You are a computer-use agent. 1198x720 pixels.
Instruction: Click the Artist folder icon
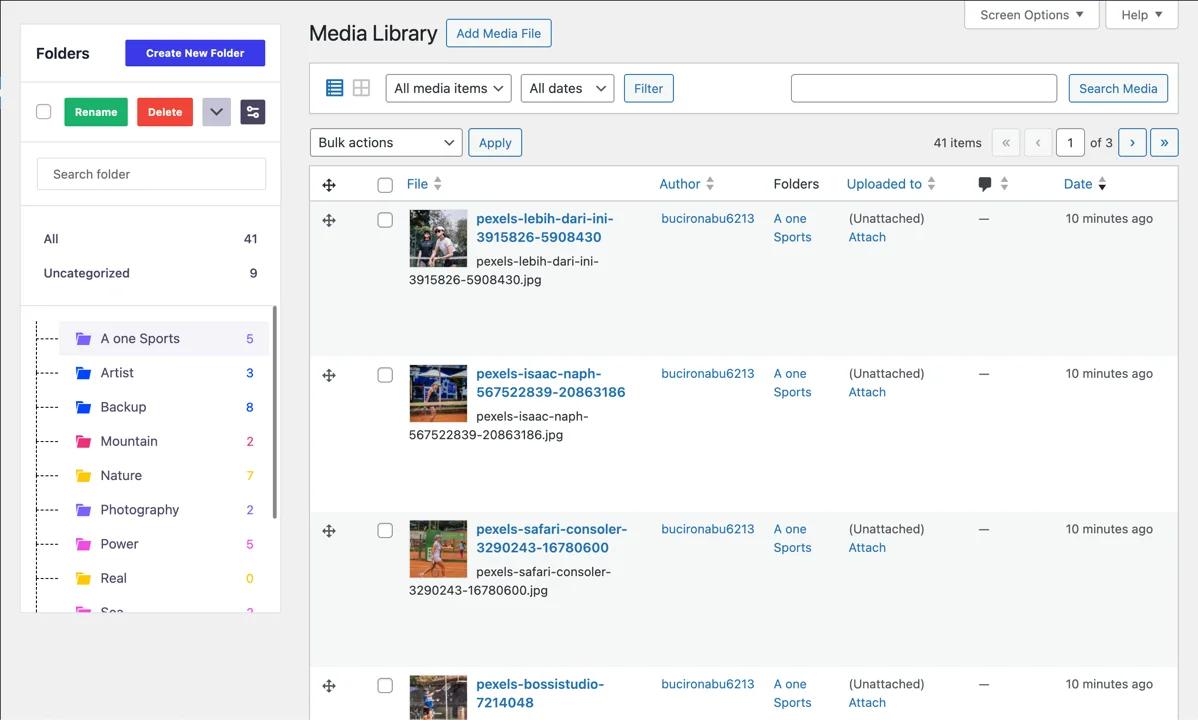click(83, 373)
